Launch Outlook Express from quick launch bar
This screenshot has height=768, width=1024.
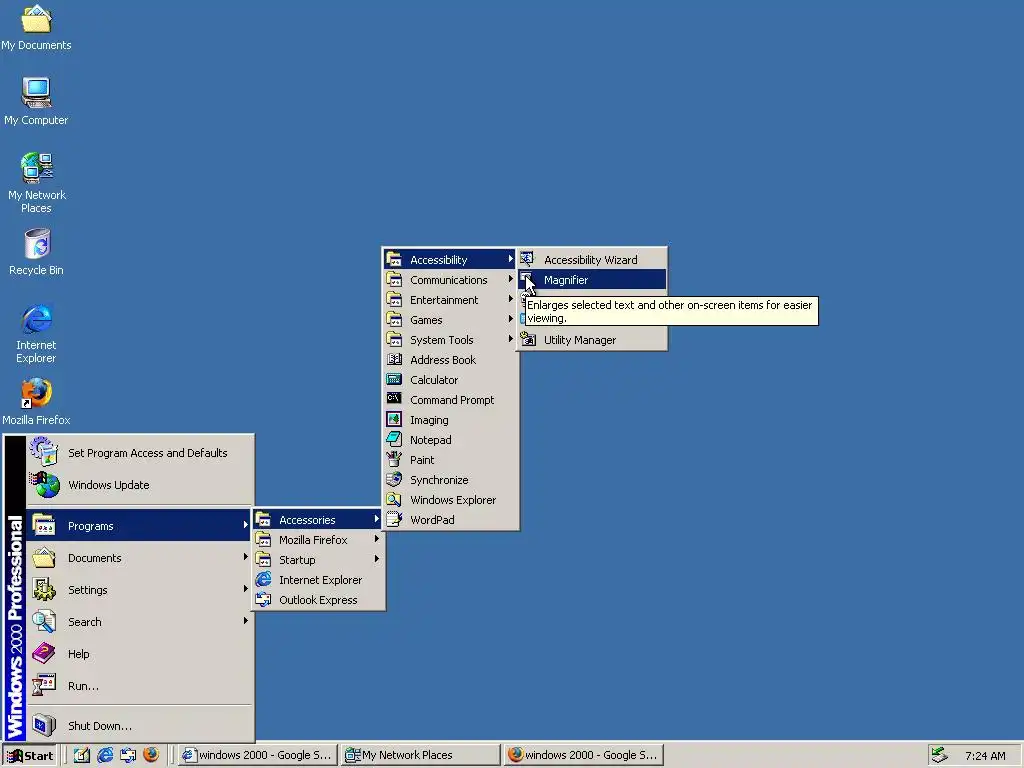point(128,755)
